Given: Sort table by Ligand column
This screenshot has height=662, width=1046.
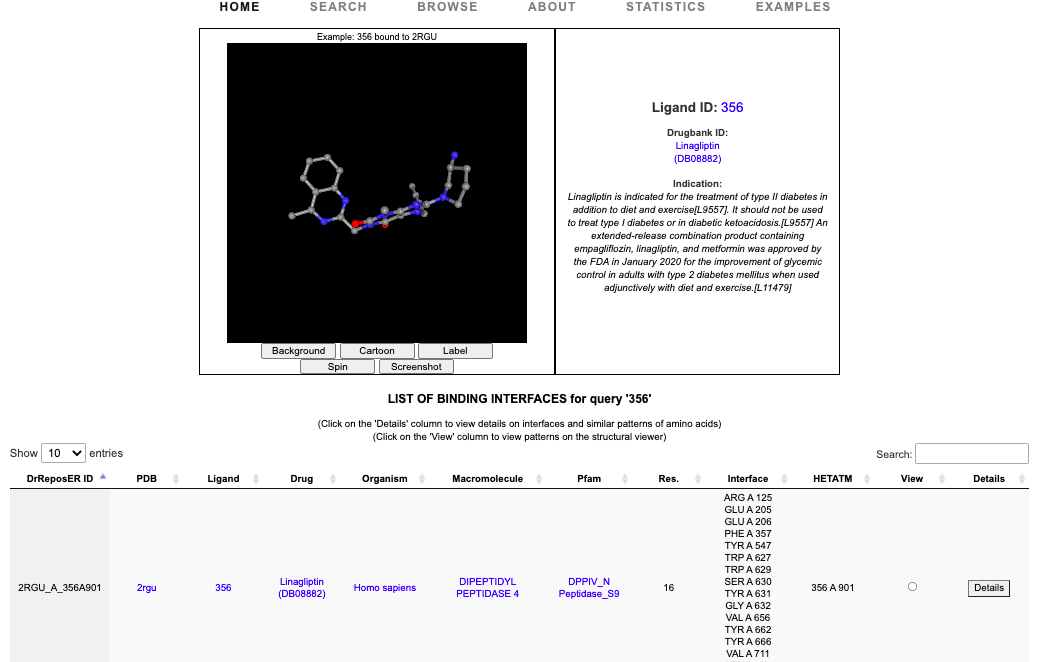Looking at the screenshot, I should (x=223, y=478).
